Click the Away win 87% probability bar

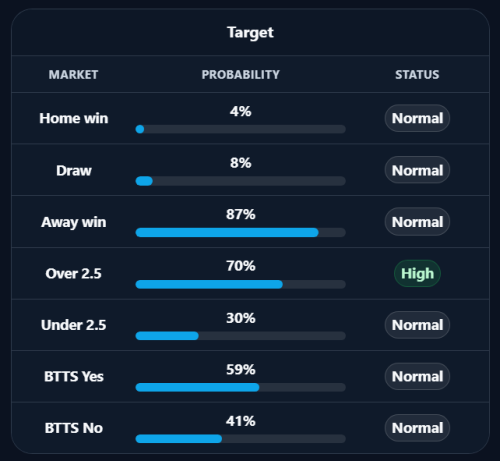241,232
